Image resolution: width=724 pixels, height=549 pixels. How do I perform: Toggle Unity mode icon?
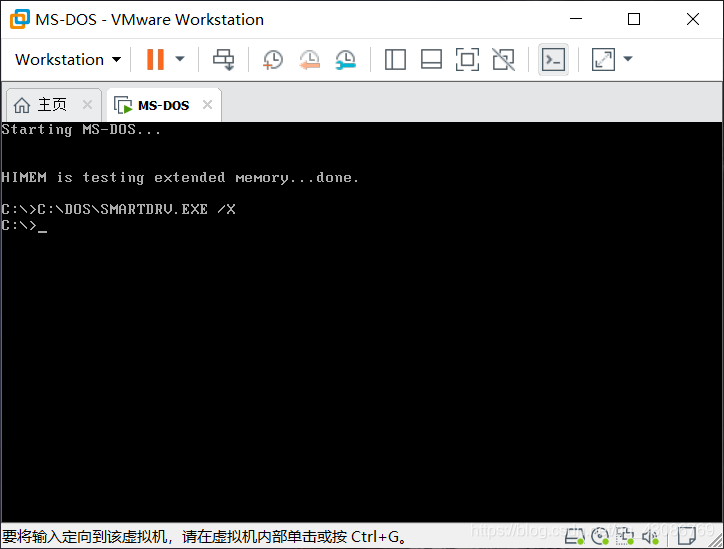click(x=503, y=60)
